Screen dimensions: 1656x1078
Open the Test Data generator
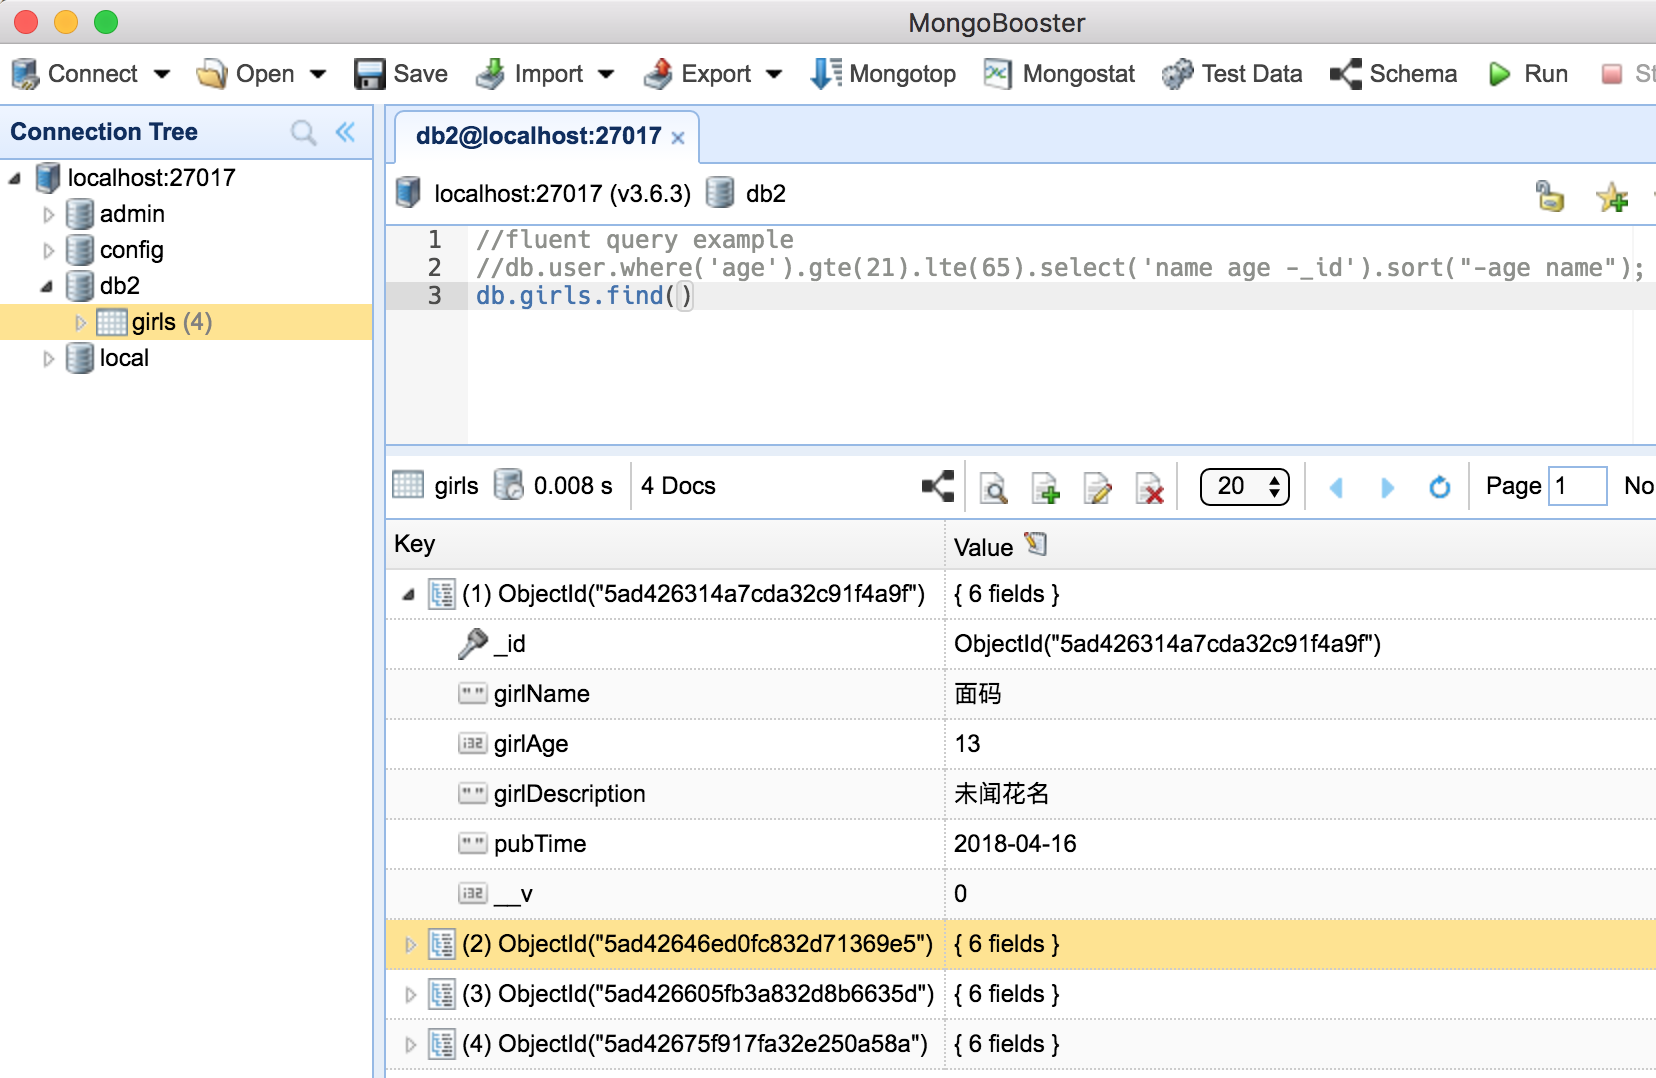(x=1232, y=74)
